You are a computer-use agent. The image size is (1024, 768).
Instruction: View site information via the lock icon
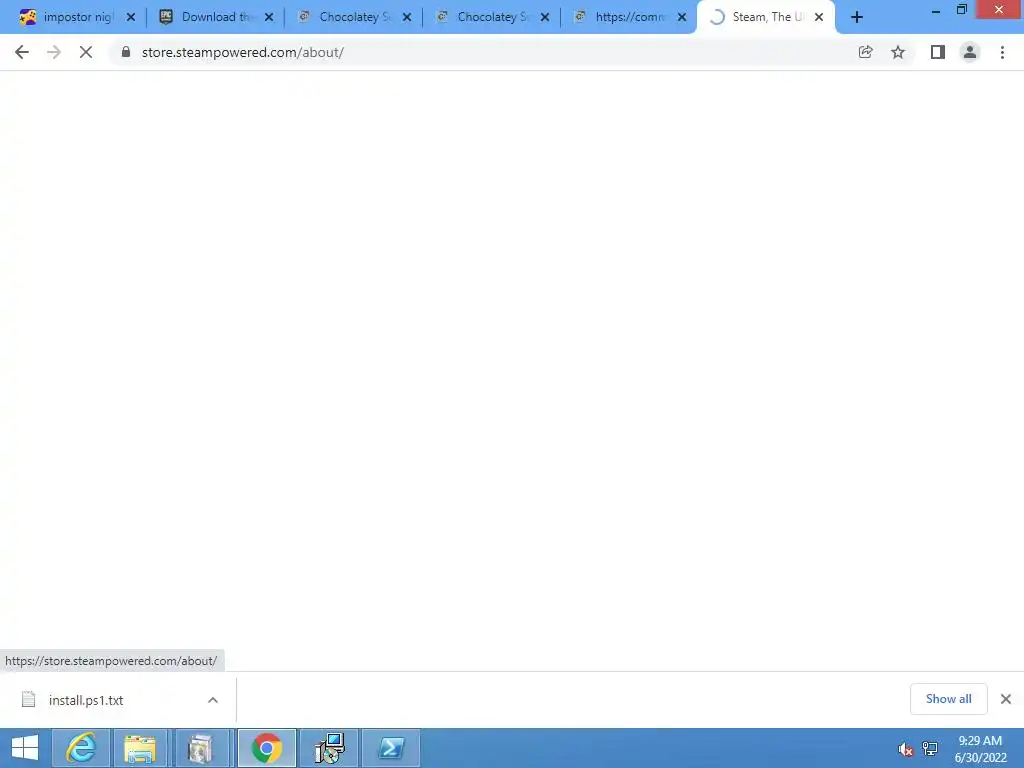point(126,52)
